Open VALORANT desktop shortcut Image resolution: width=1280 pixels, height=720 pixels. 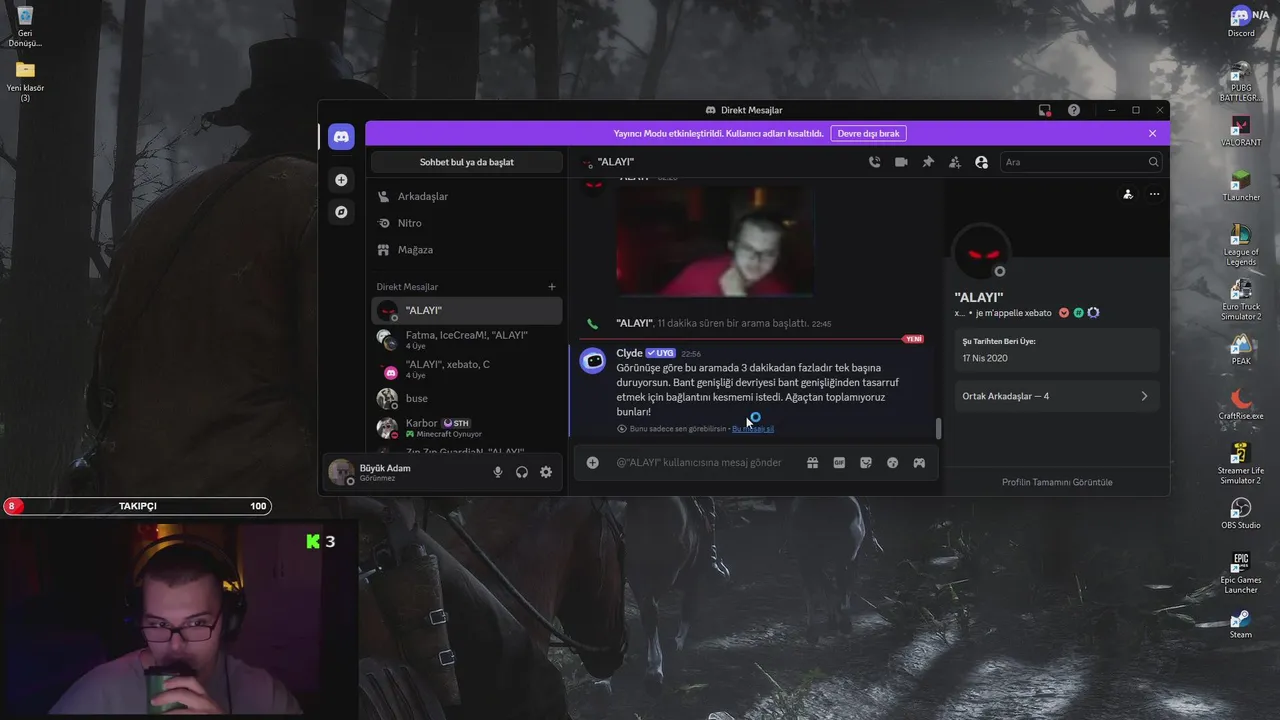pos(1241,131)
